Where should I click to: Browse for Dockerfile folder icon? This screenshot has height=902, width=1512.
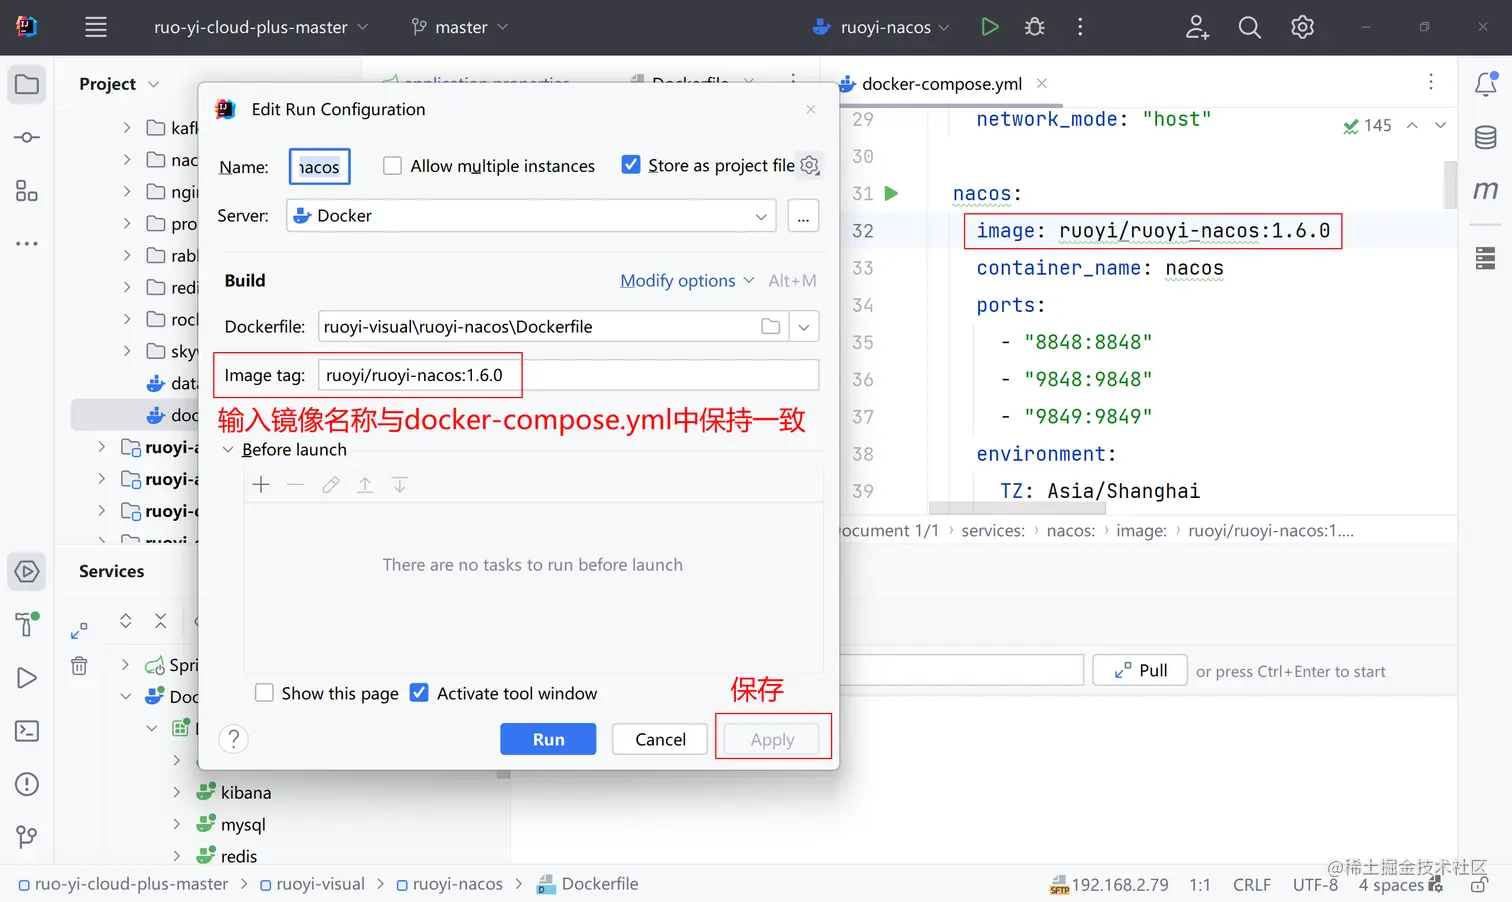[x=770, y=326]
